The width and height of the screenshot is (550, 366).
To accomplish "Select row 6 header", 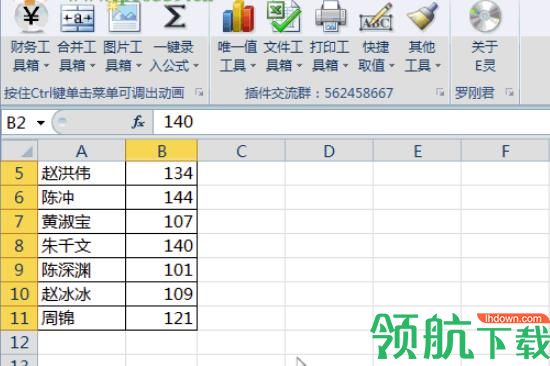I will [19, 198].
